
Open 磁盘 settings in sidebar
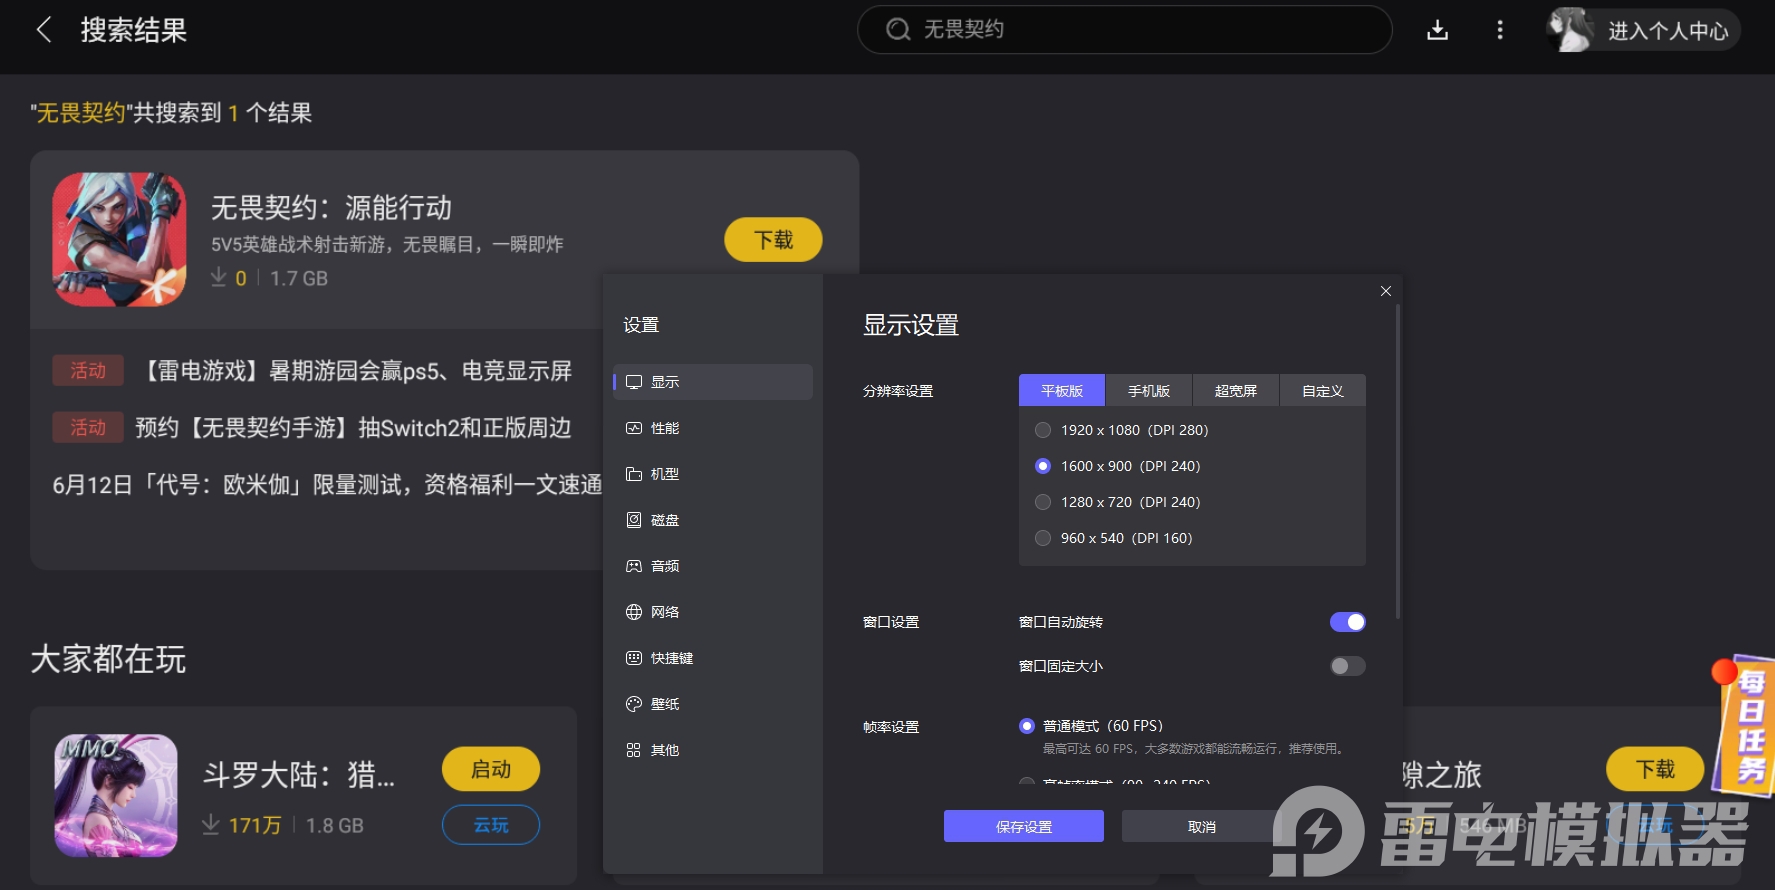(x=664, y=520)
